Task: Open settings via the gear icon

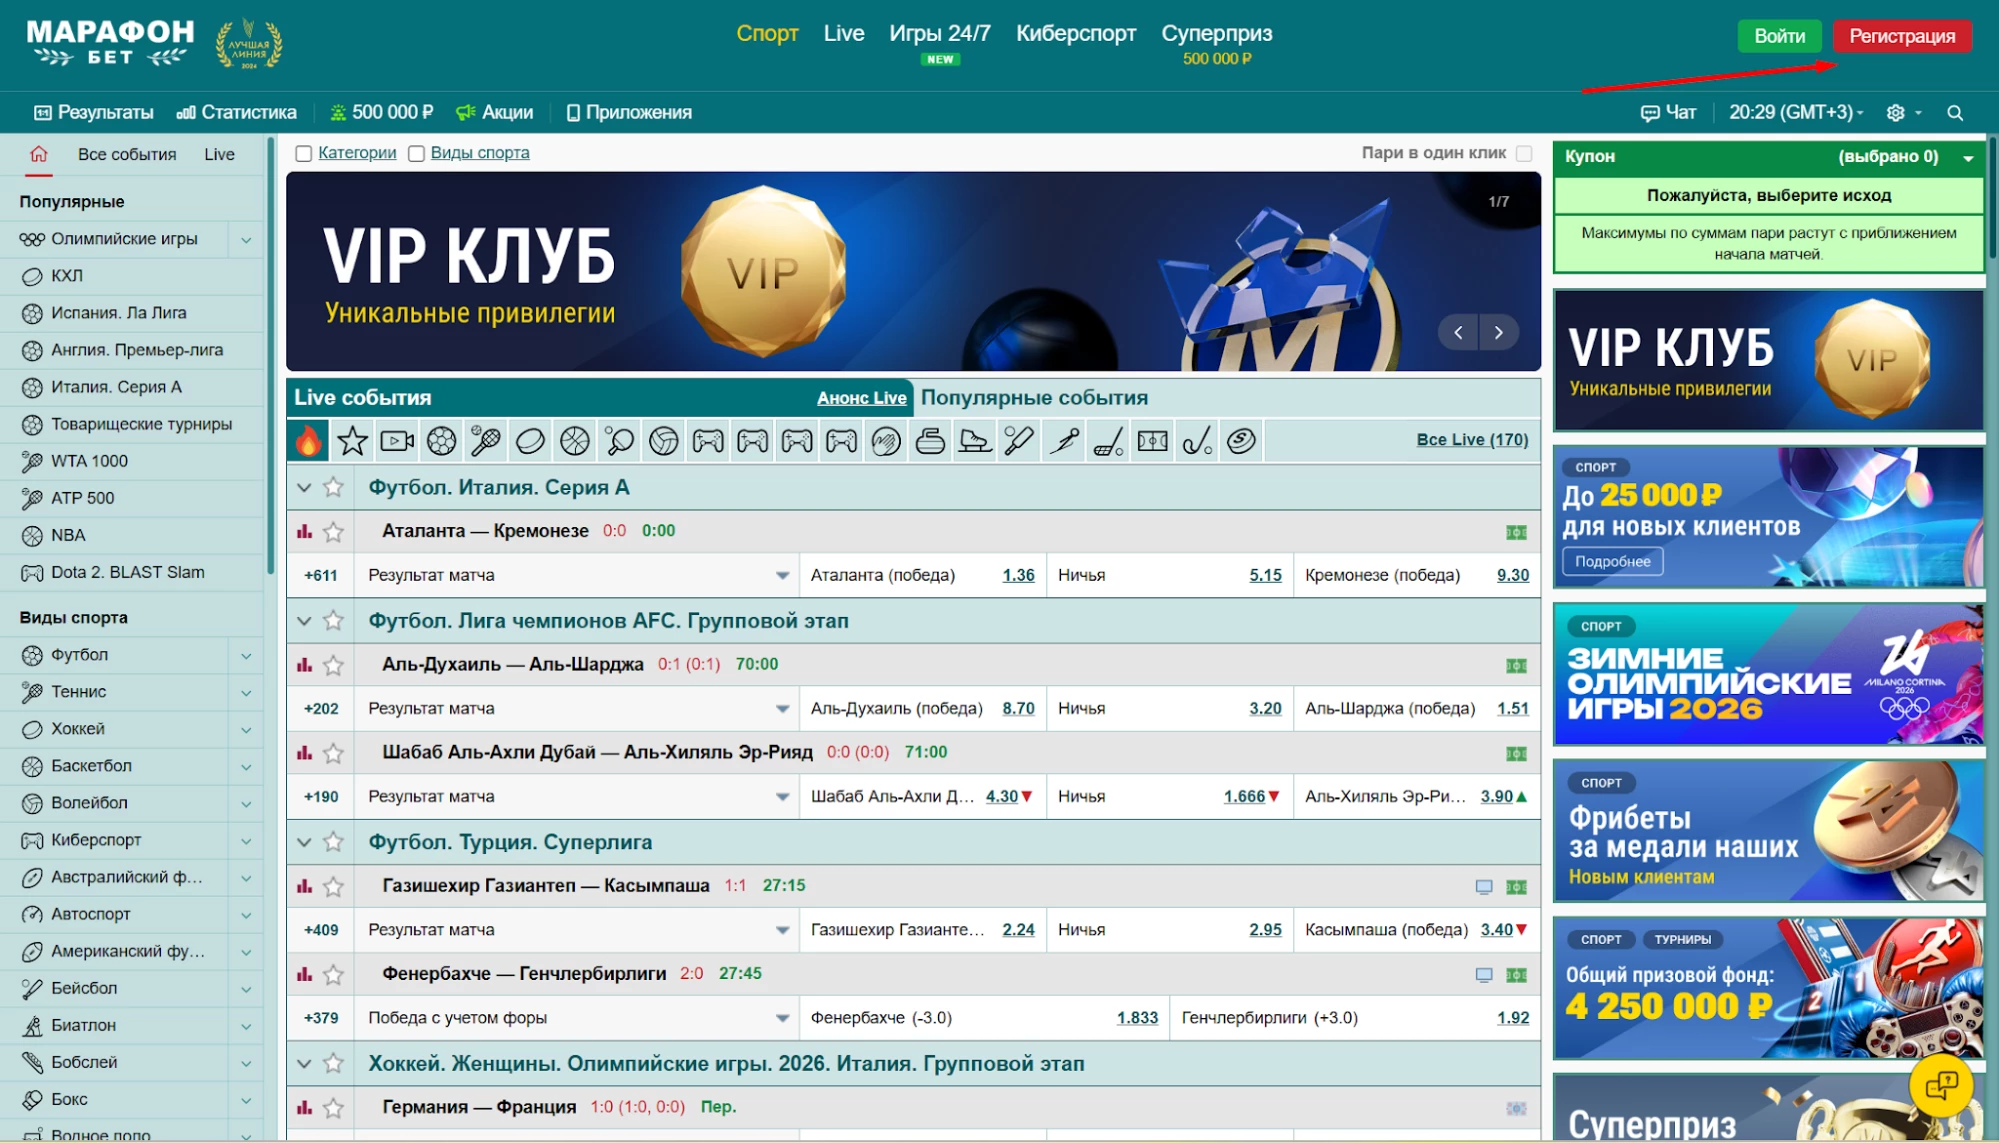Action: tap(1895, 113)
